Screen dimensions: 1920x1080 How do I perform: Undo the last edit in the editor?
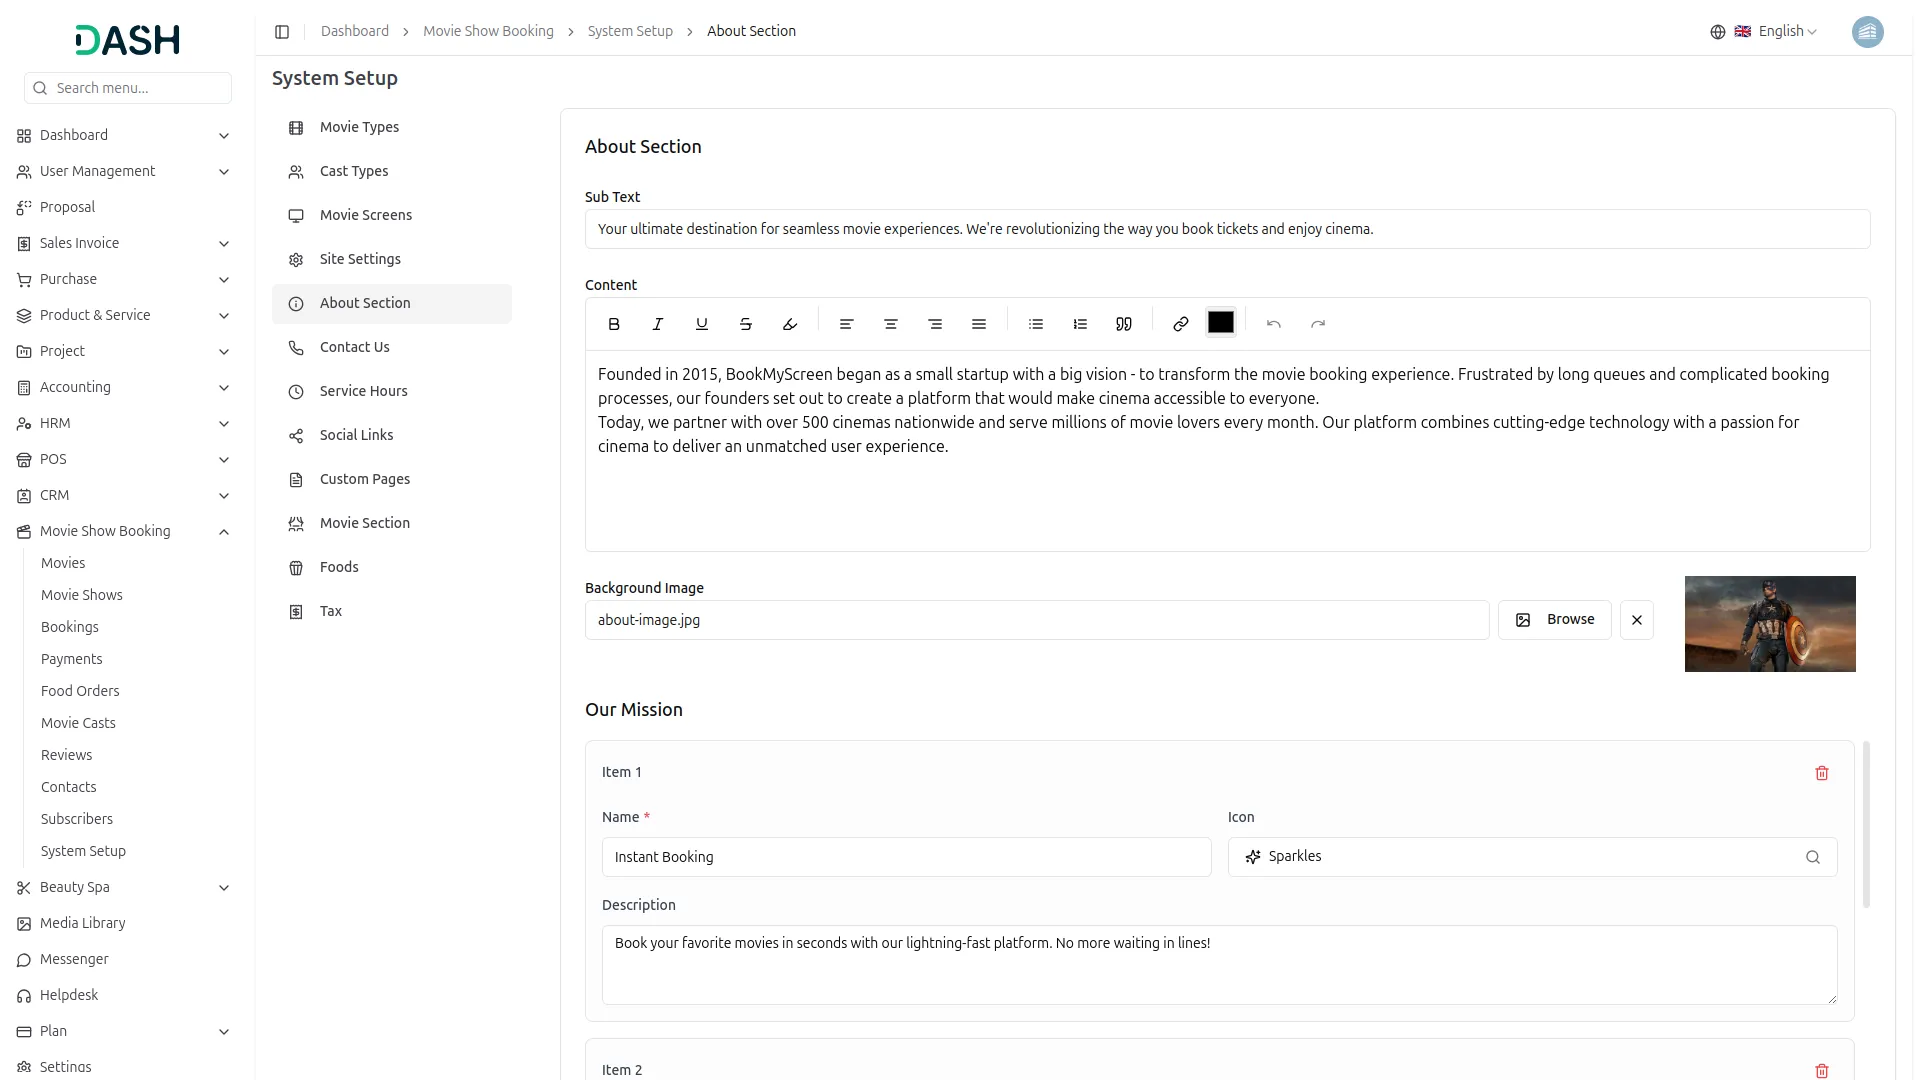(x=1273, y=323)
